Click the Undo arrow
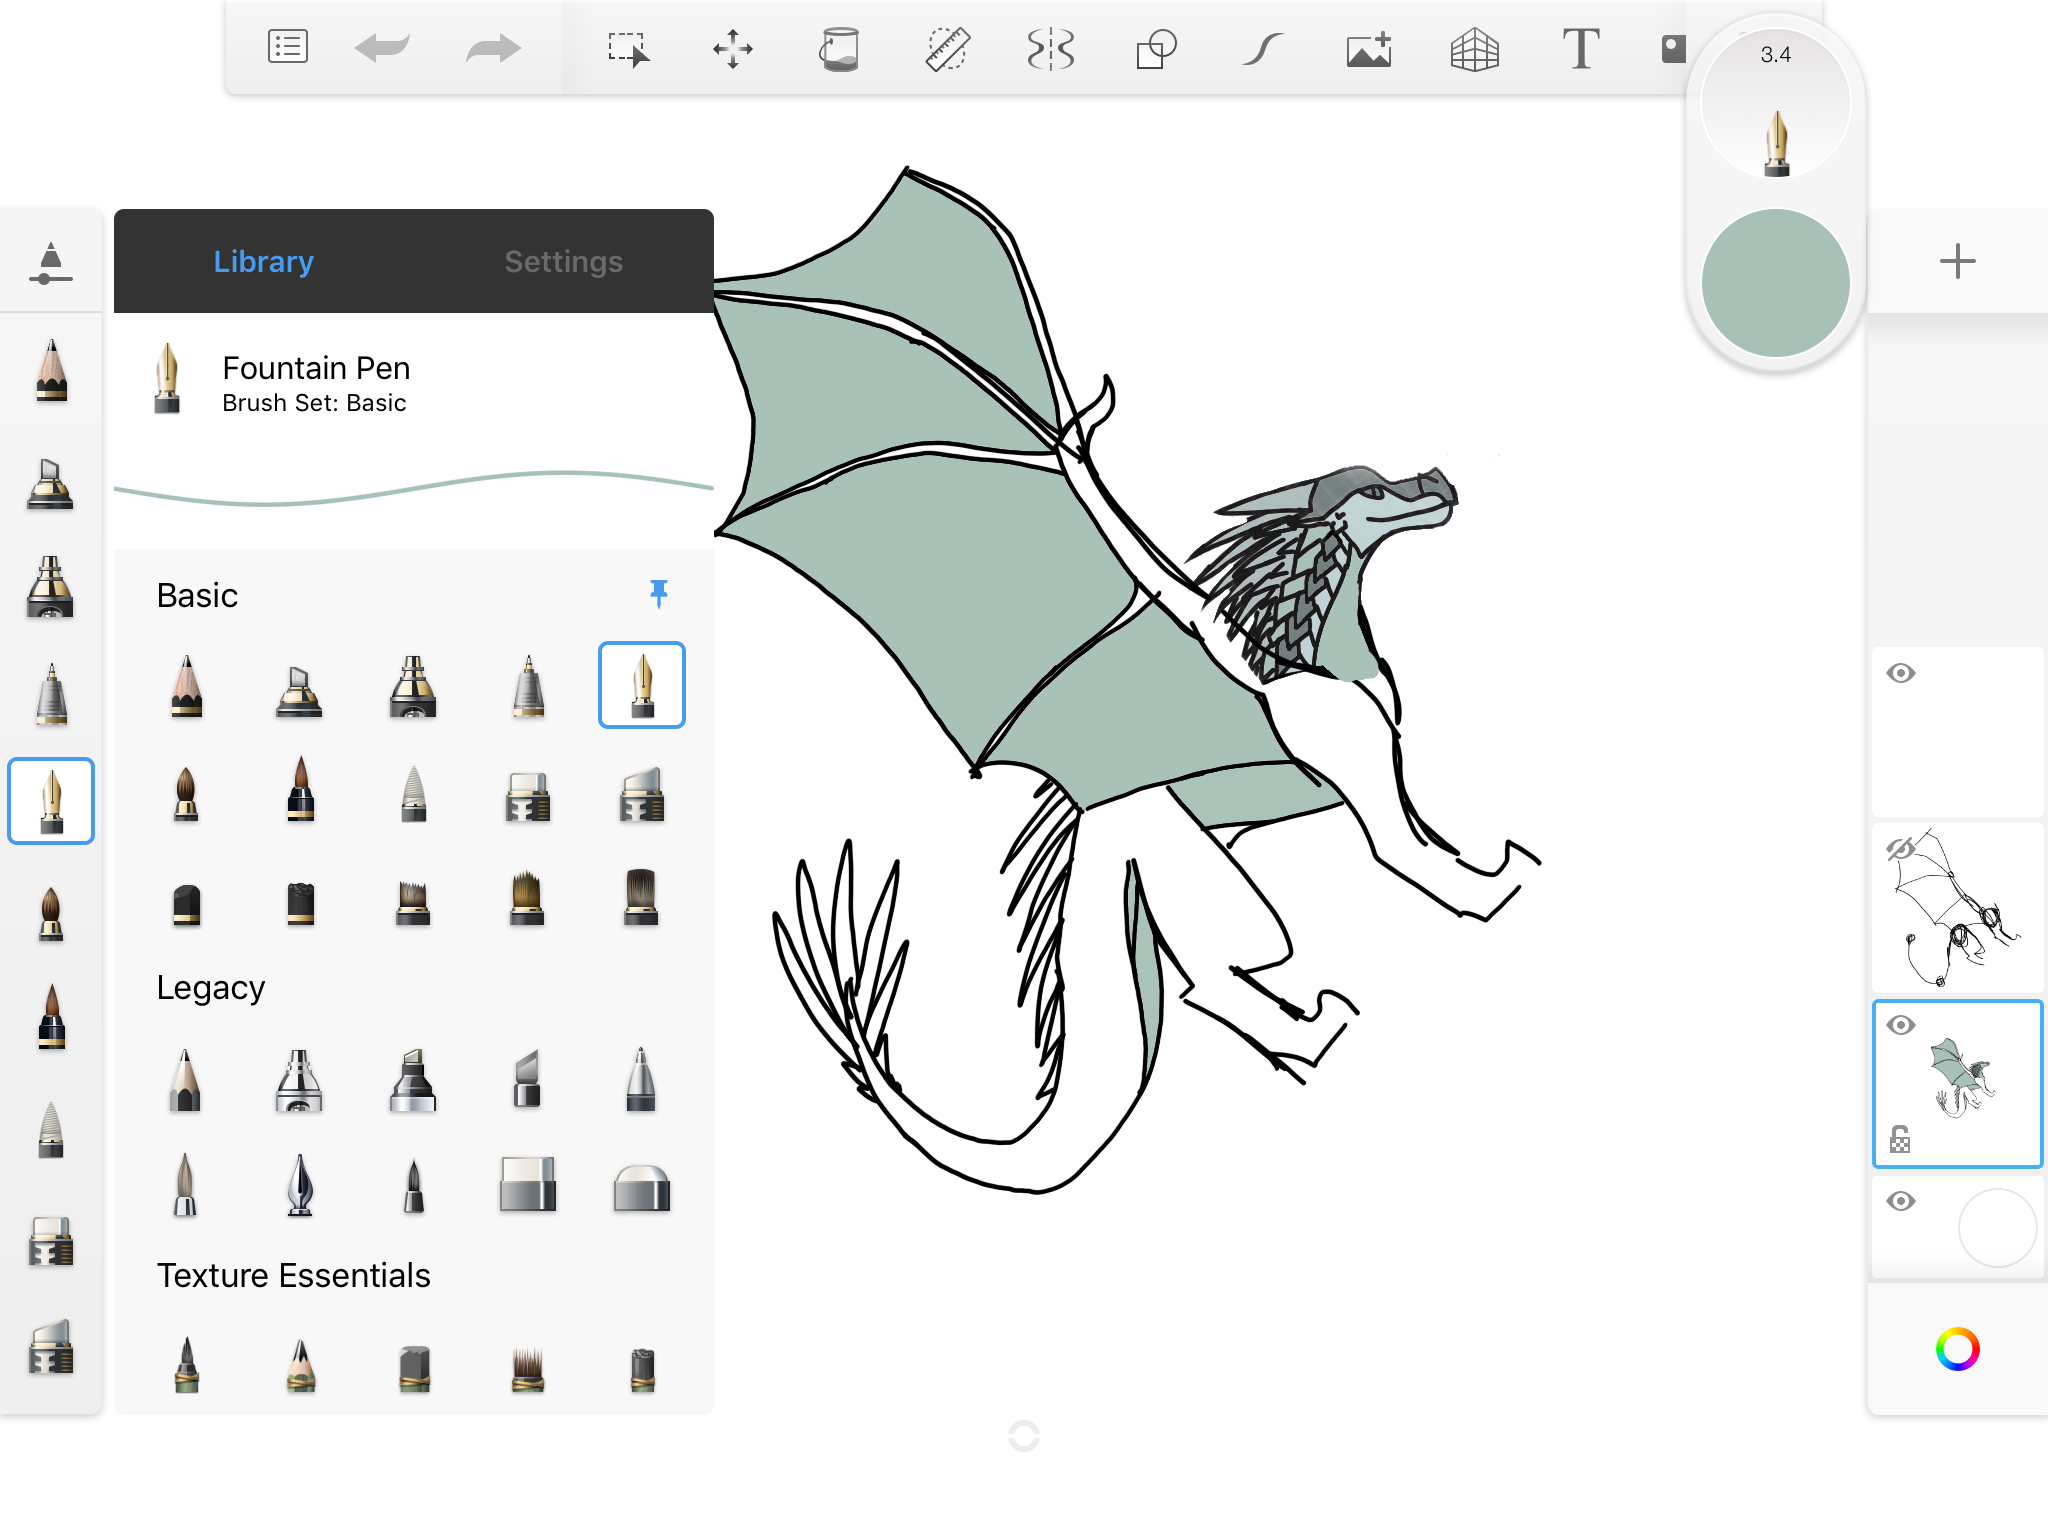The width and height of the screenshot is (2048, 1536). coord(382,48)
